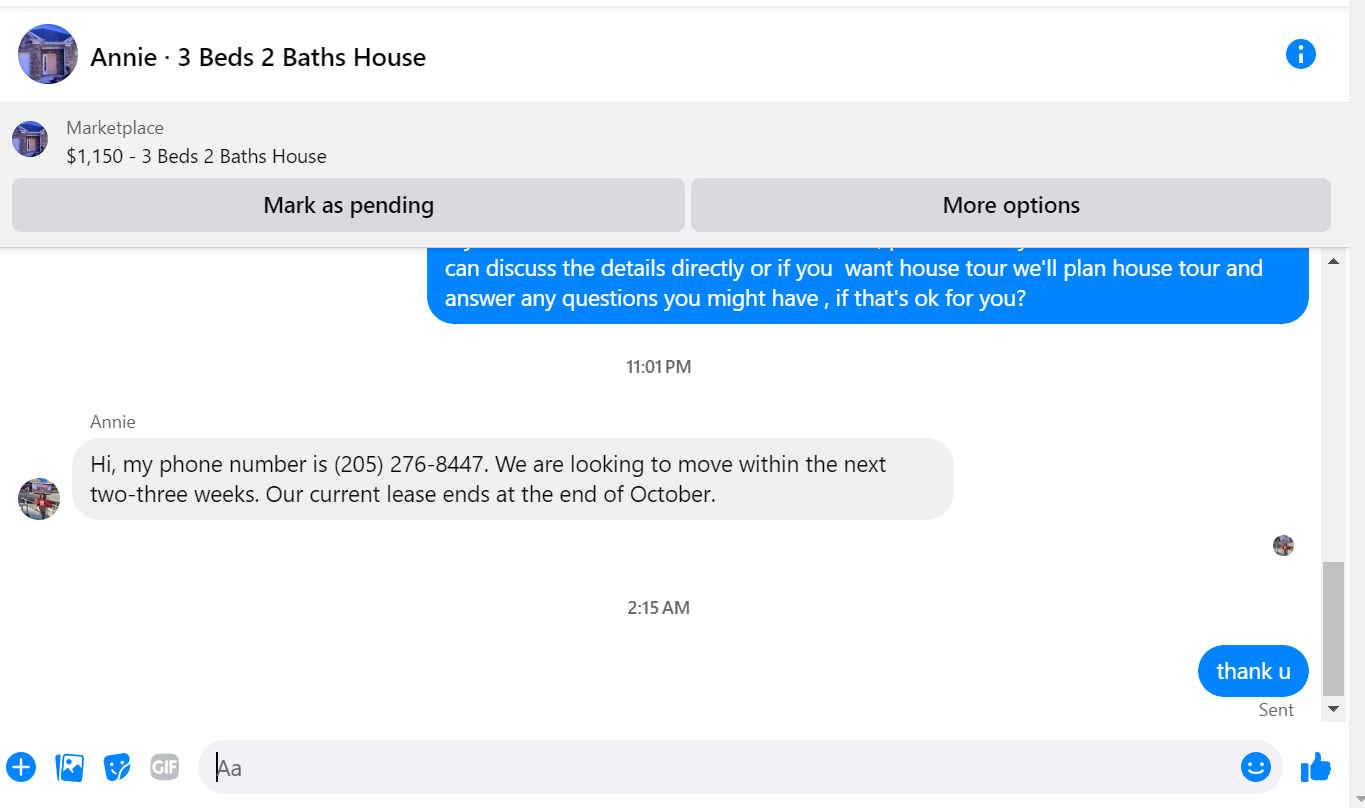Click the chat scrollbar thumb
Viewport: 1365px width, 808px height.
point(1333,629)
